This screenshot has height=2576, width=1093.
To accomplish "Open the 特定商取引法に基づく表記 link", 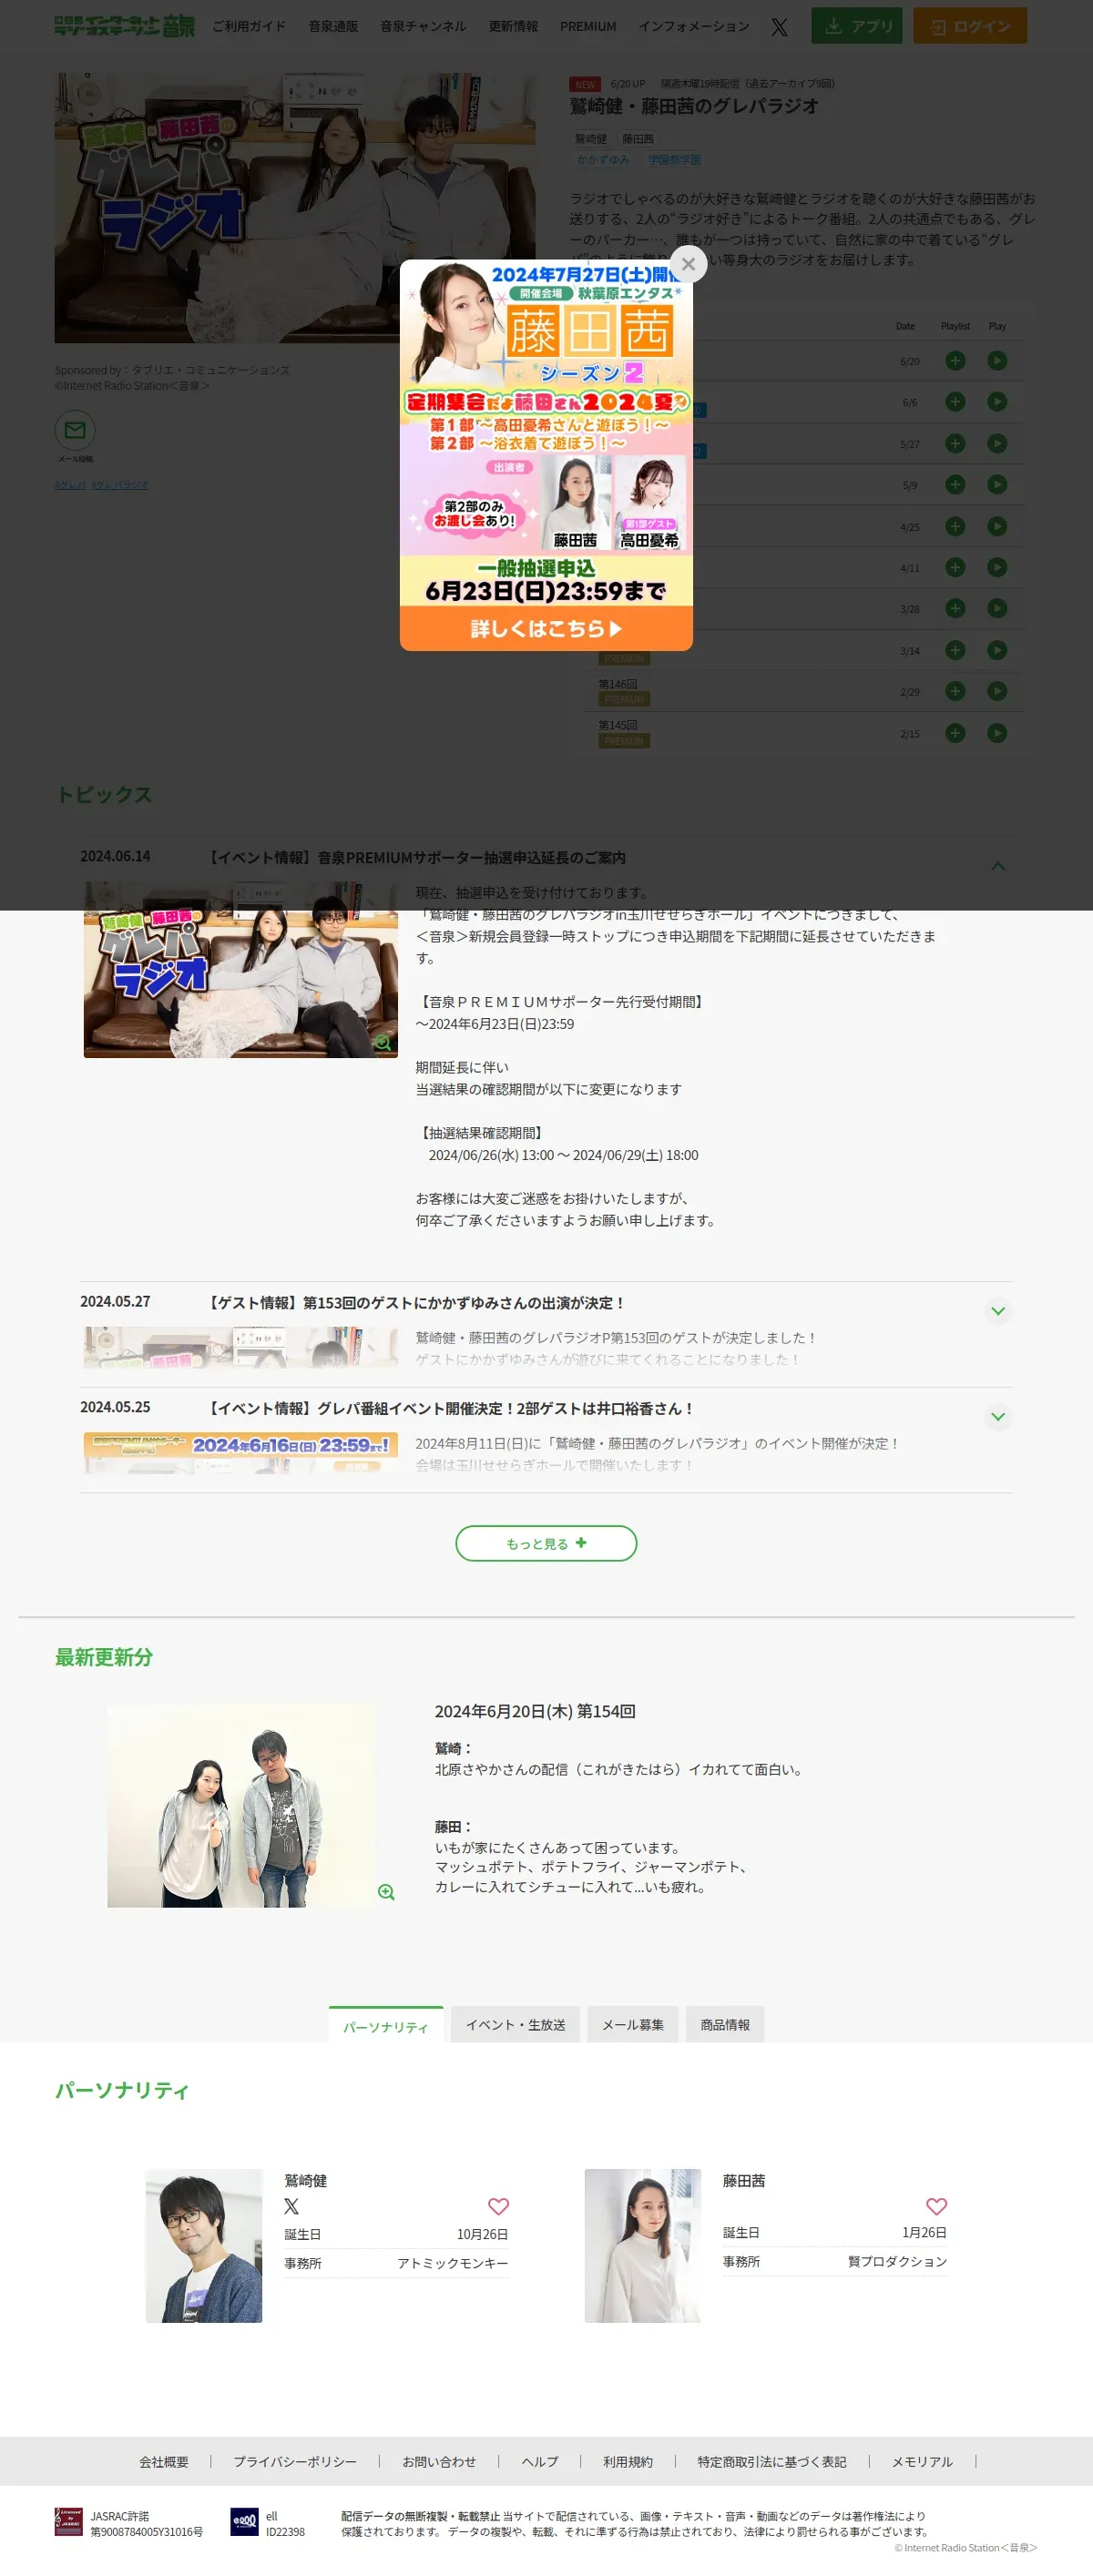I will tap(772, 2462).
